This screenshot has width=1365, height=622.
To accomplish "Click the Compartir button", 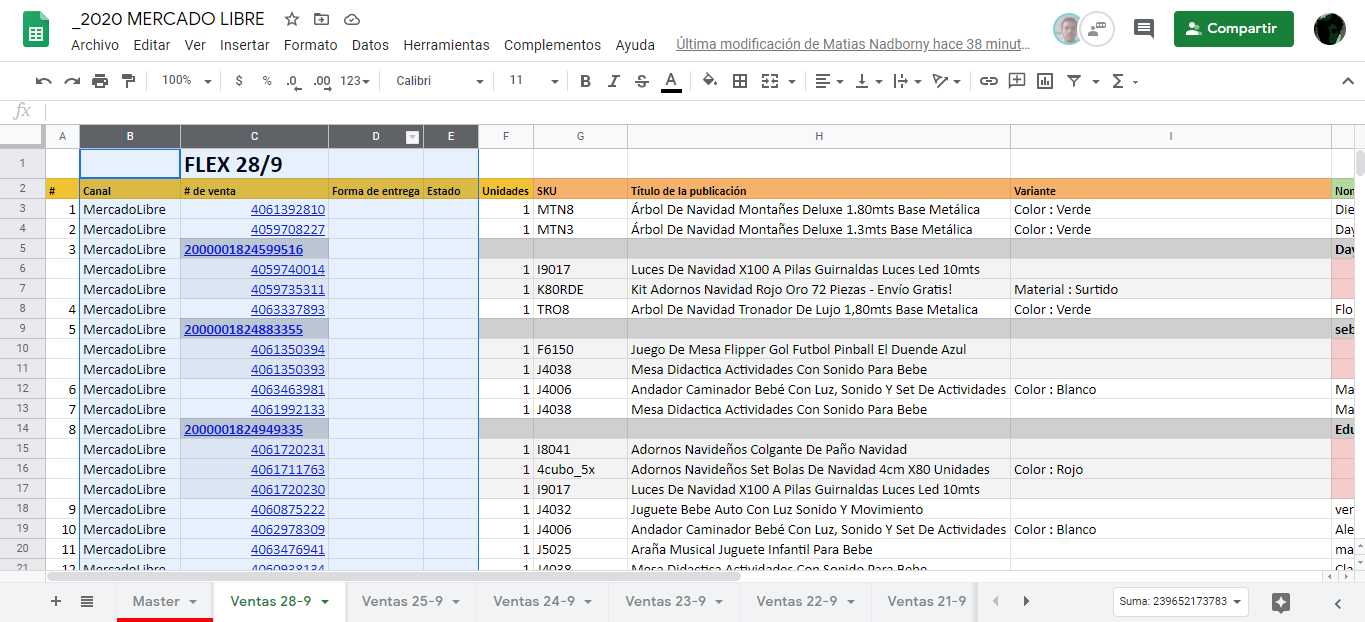I will pos(1233,29).
